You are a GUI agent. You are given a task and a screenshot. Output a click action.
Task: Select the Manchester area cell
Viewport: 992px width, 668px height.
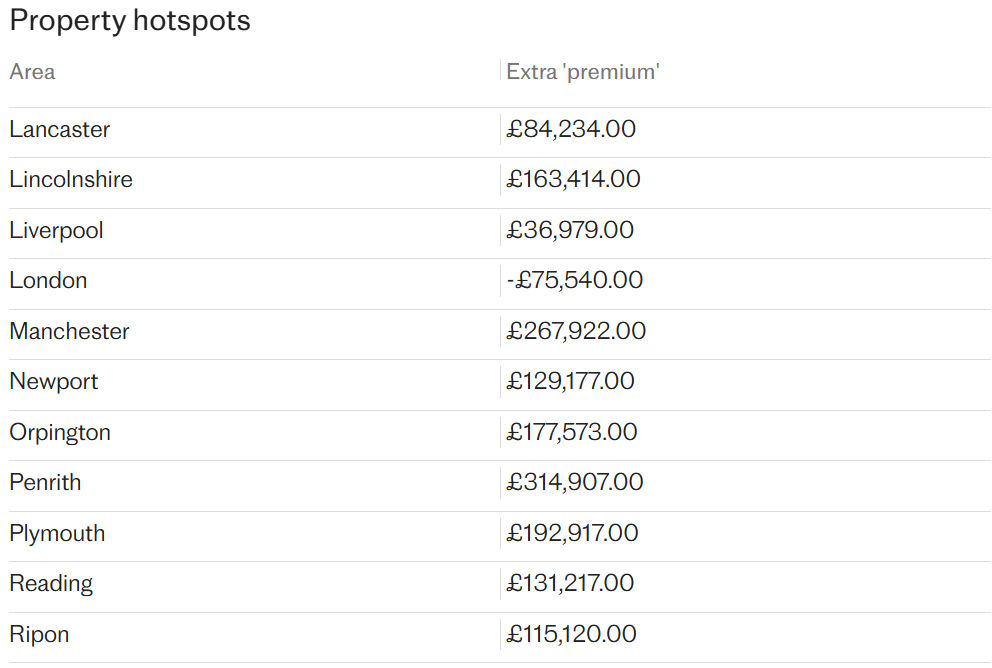click(69, 331)
